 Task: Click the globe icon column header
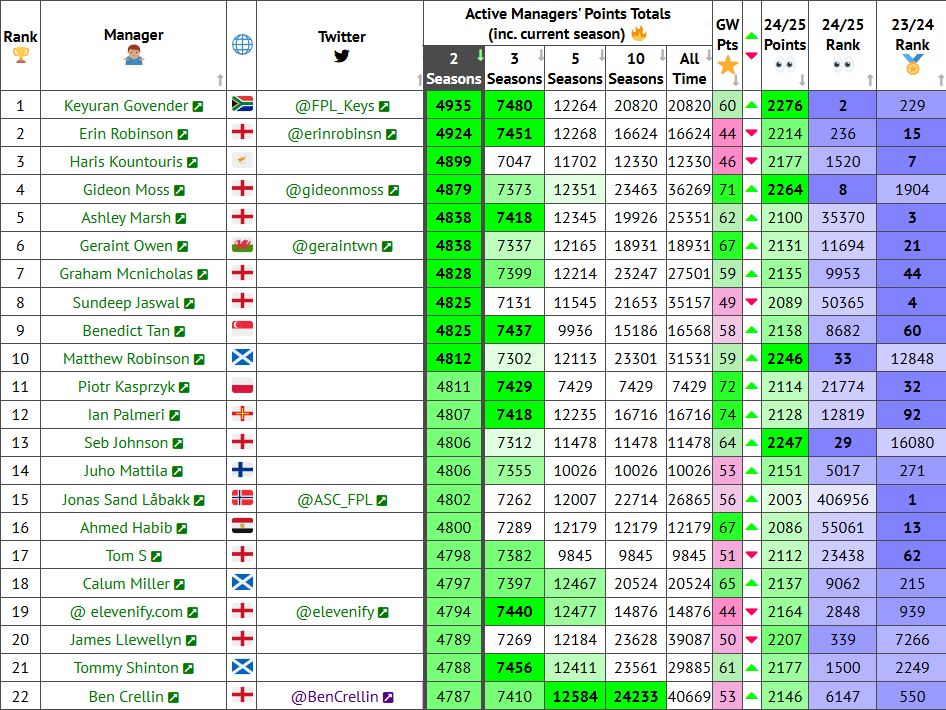point(242,45)
